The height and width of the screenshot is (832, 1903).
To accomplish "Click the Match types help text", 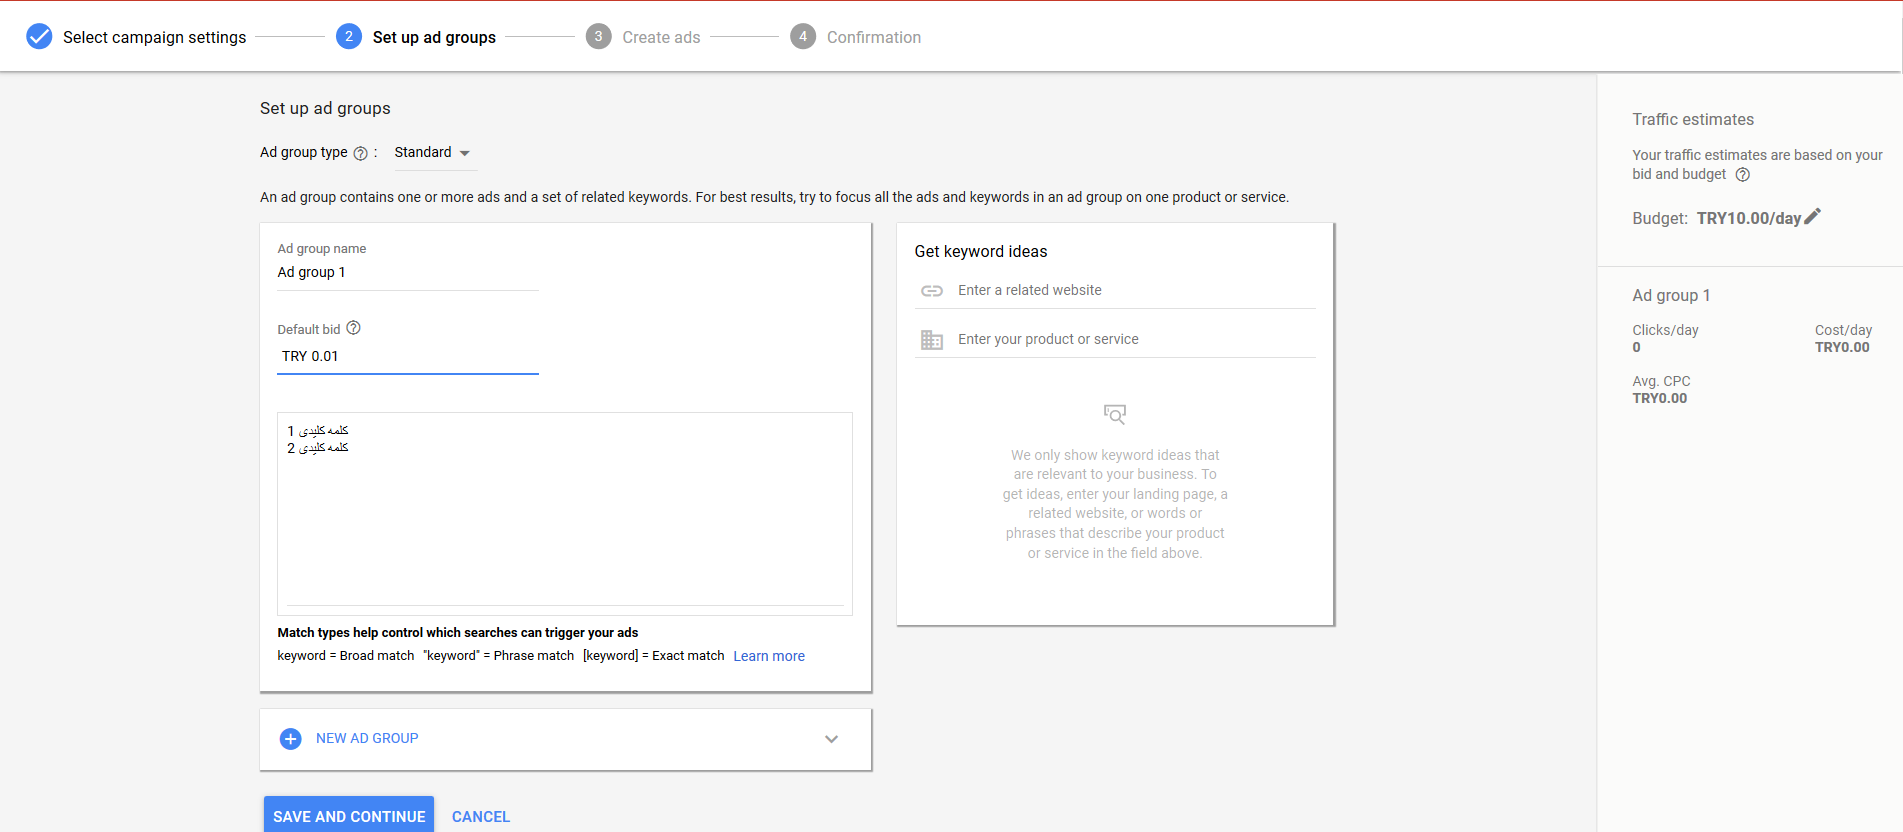I will [x=458, y=632].
